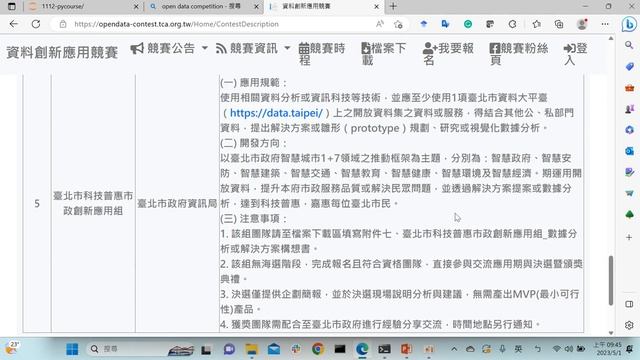Select the 臺北市政府資訊局 table cell
This screenshot has height=360, width=640.
[177, 203]
